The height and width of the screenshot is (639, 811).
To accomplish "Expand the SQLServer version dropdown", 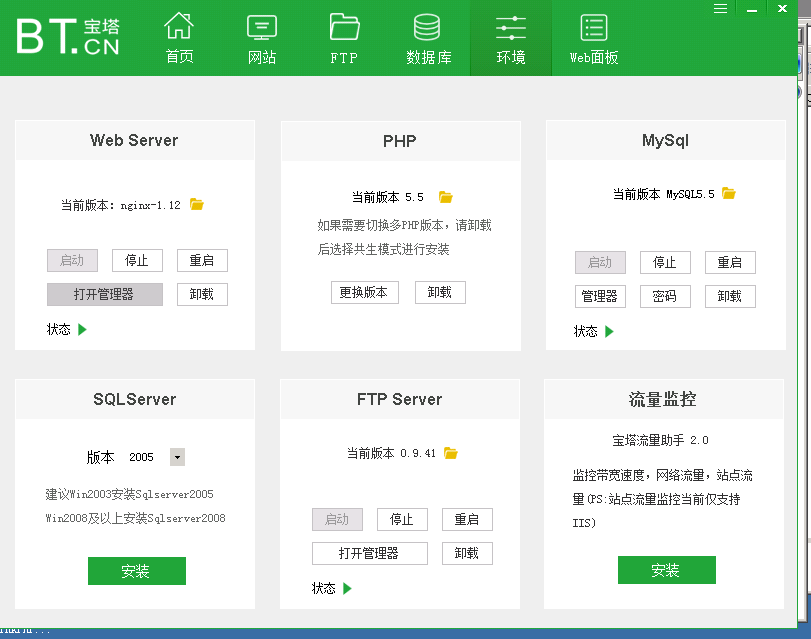I will click(x=177, y=457).
